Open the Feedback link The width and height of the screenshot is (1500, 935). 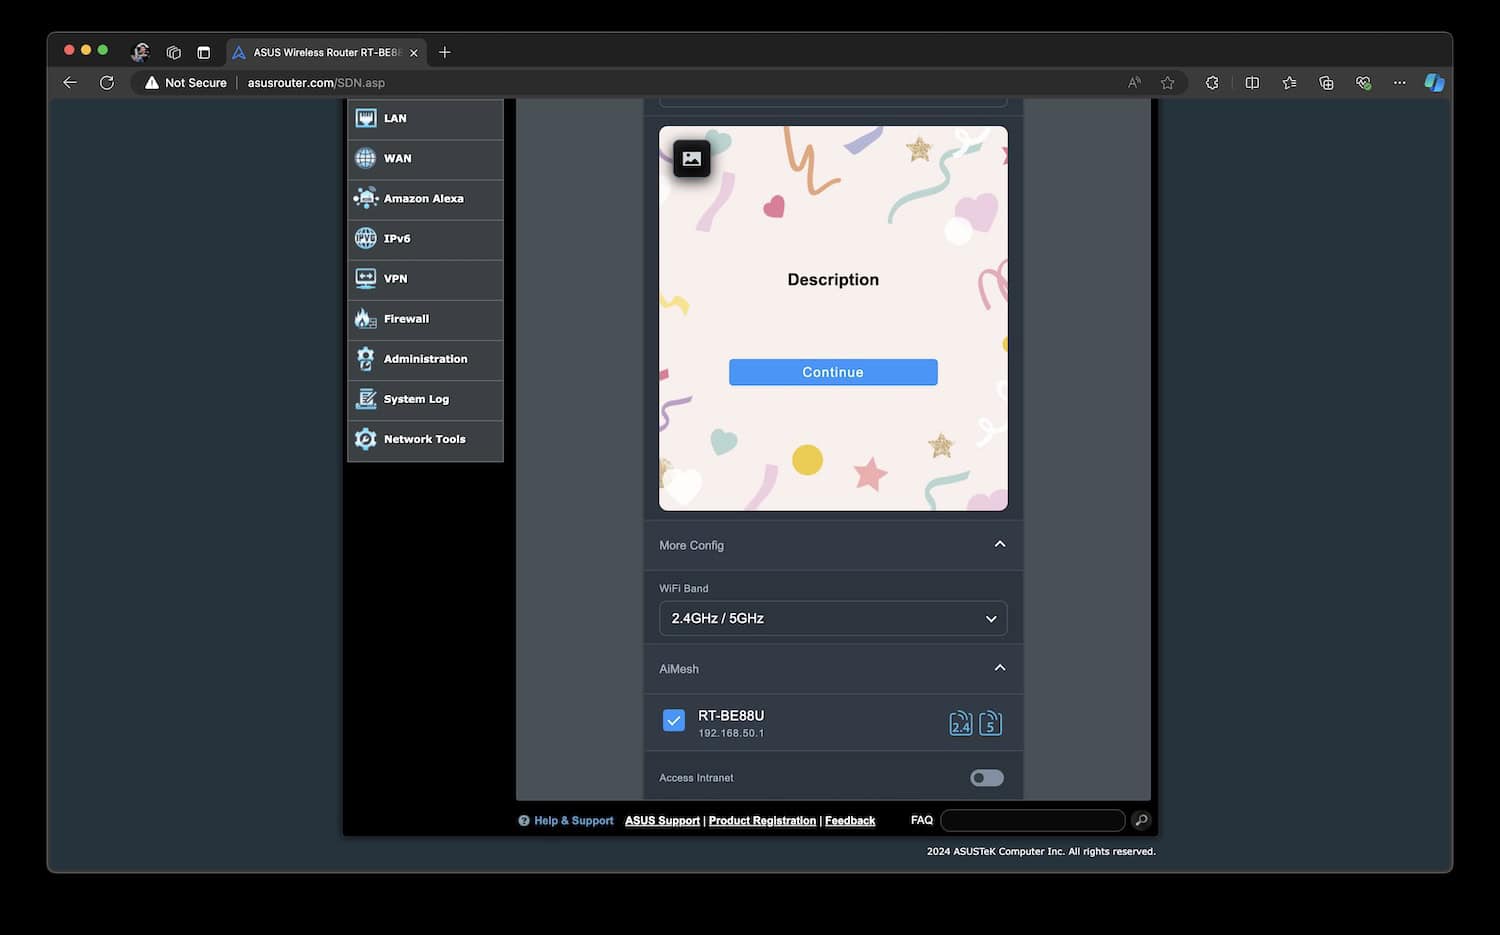point(850,820)
